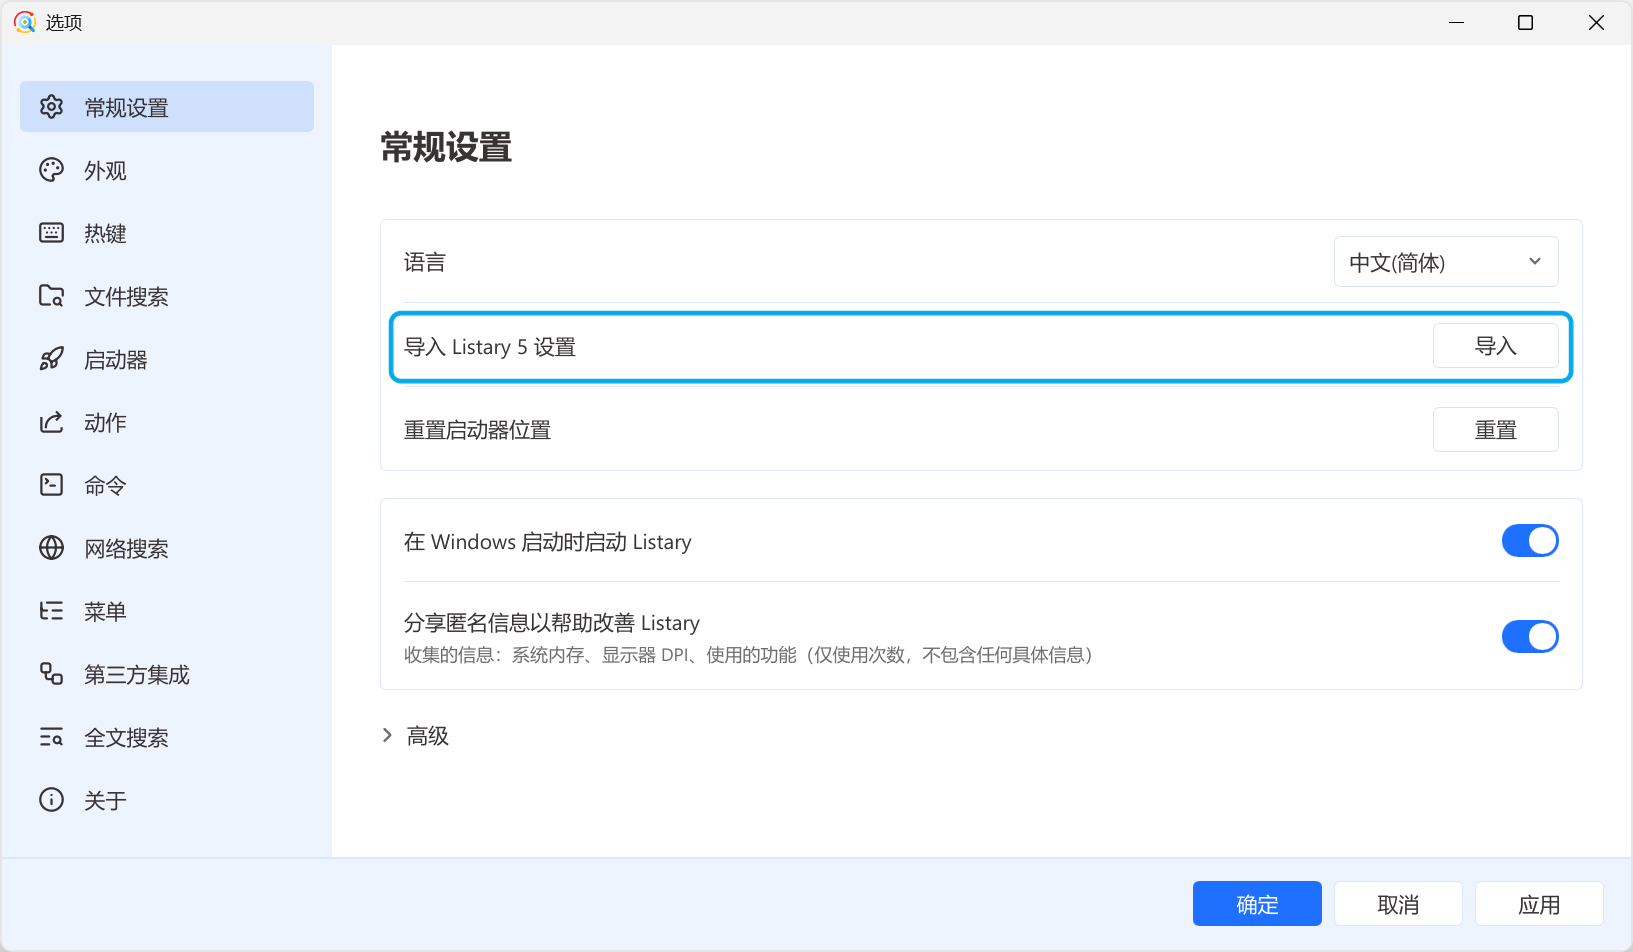Click the rocket icon for 启动器
Viewport: 1633px width, 952px height.
(51, 359)
